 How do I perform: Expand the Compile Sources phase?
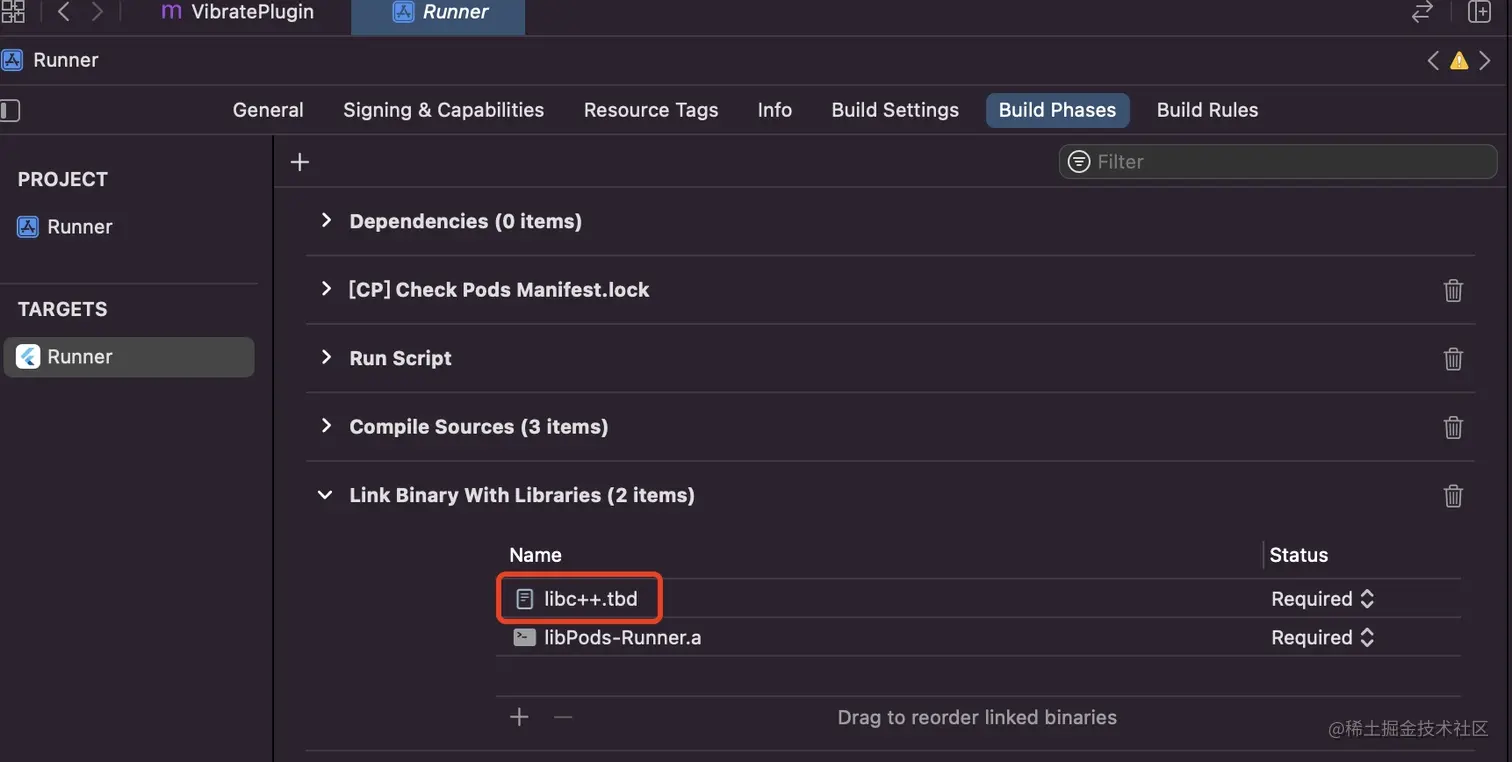coord(326,426)
